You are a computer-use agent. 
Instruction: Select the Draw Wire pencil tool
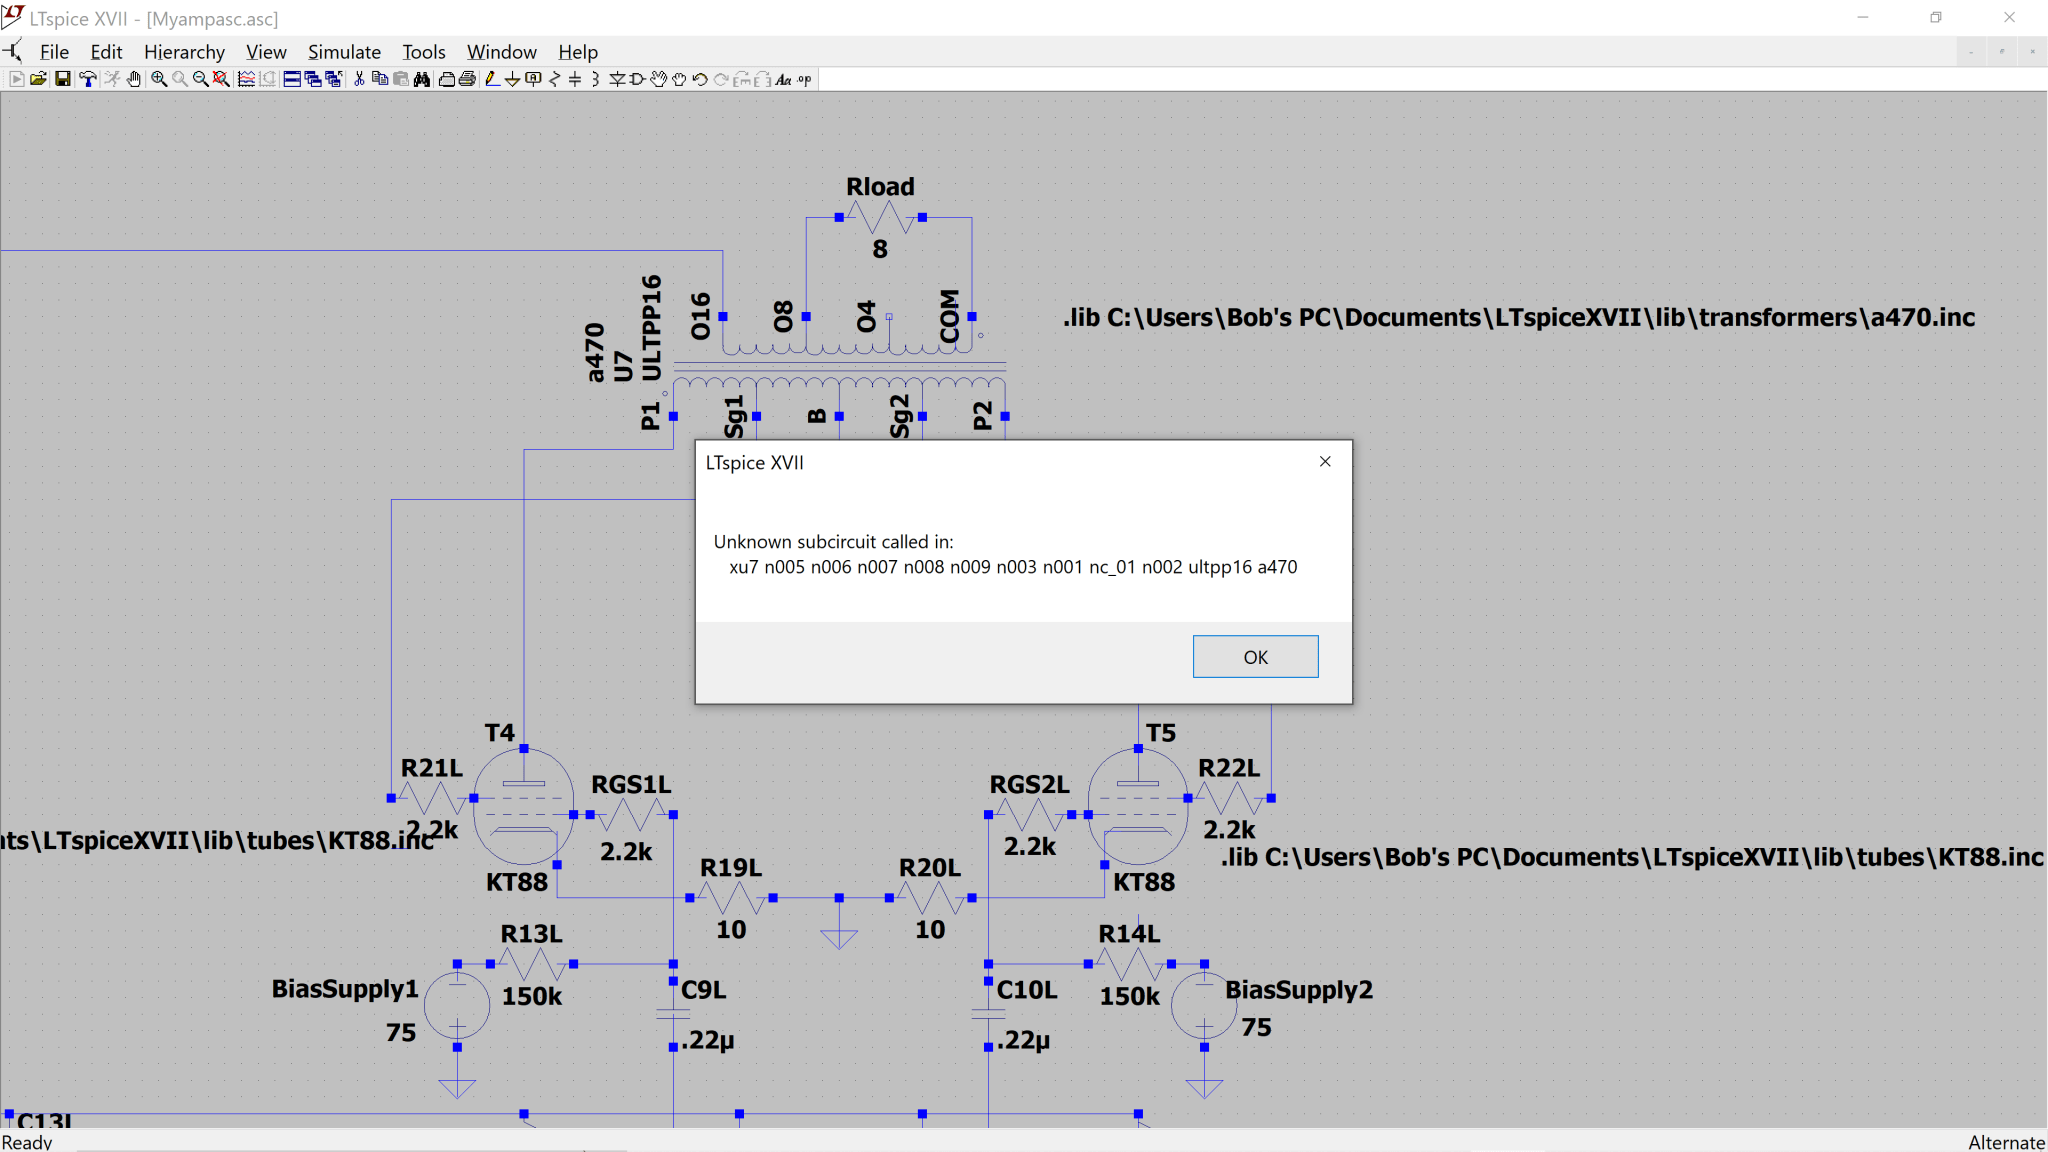pyautogui.click(x=492, y=79)
